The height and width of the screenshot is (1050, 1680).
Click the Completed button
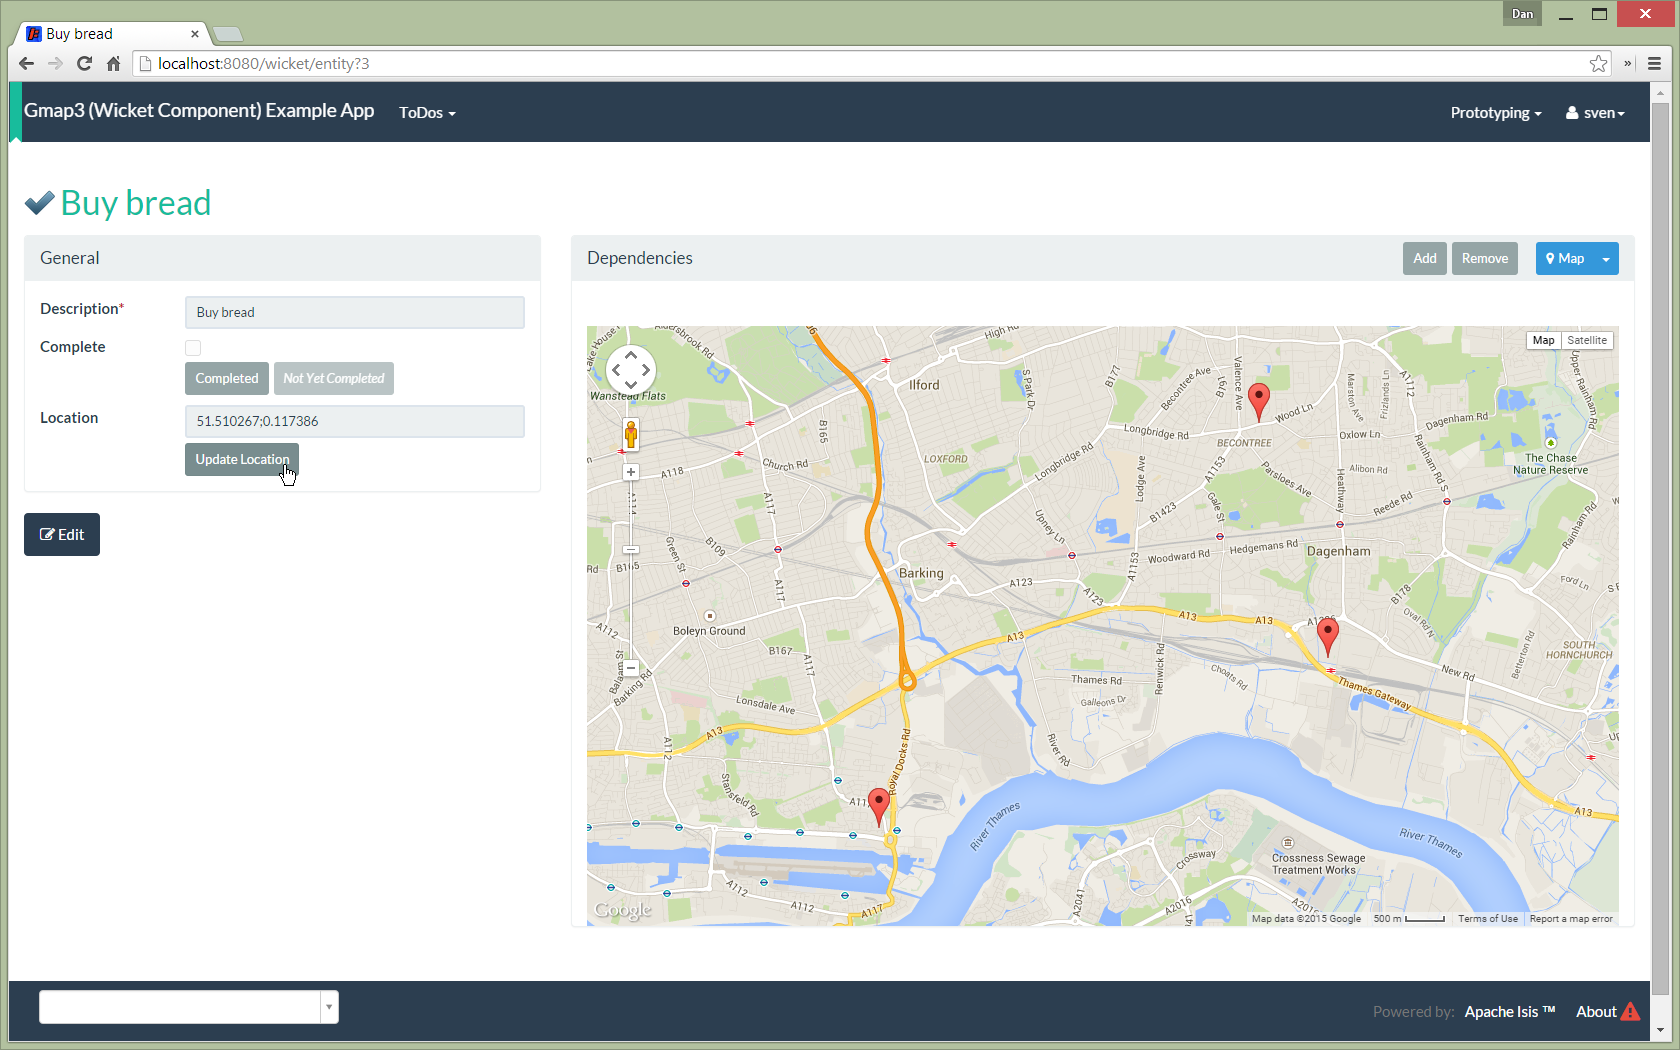coord(227,378)
